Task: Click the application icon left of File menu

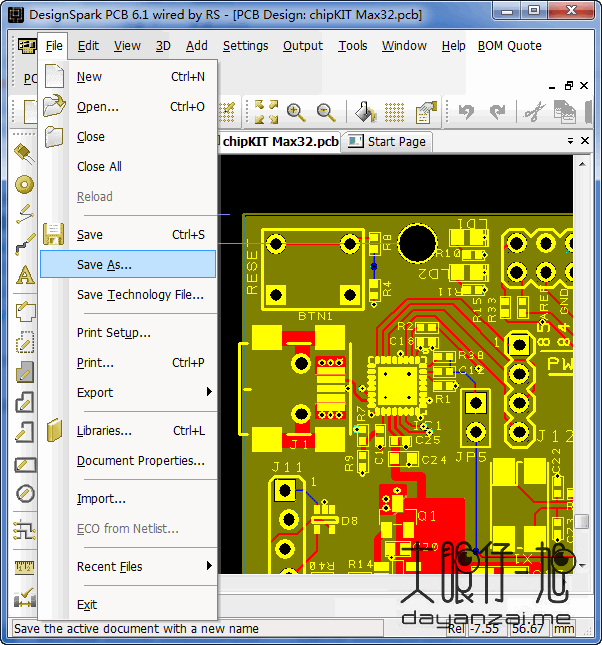Action: tap(27, 46)
